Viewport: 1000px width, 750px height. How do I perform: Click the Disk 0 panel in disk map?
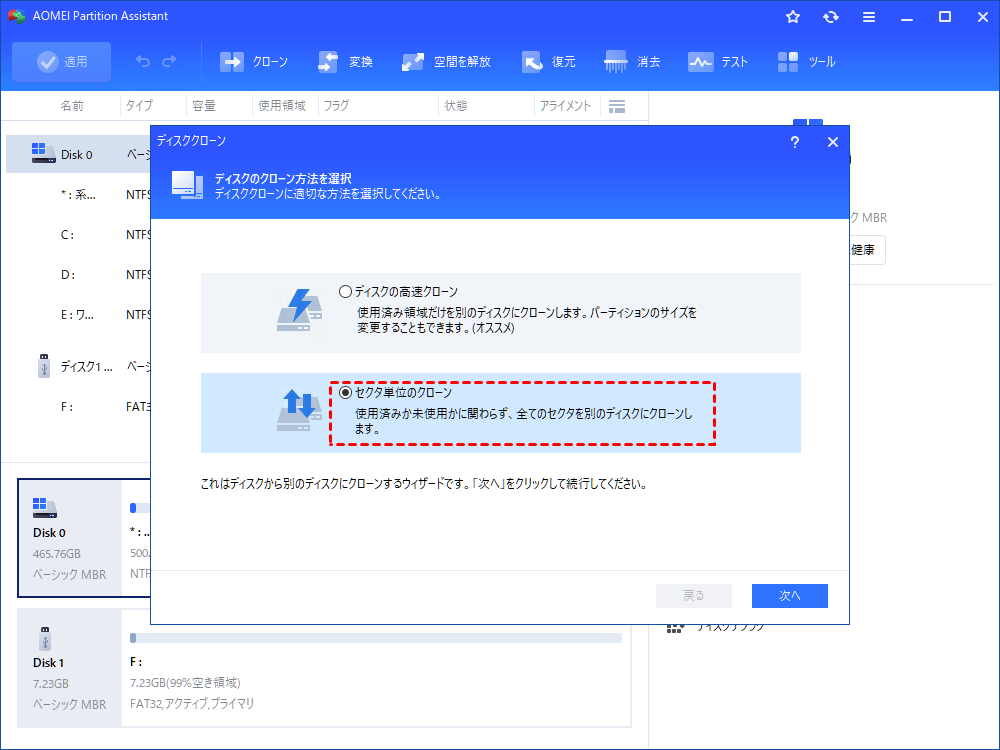coord(70,538)
